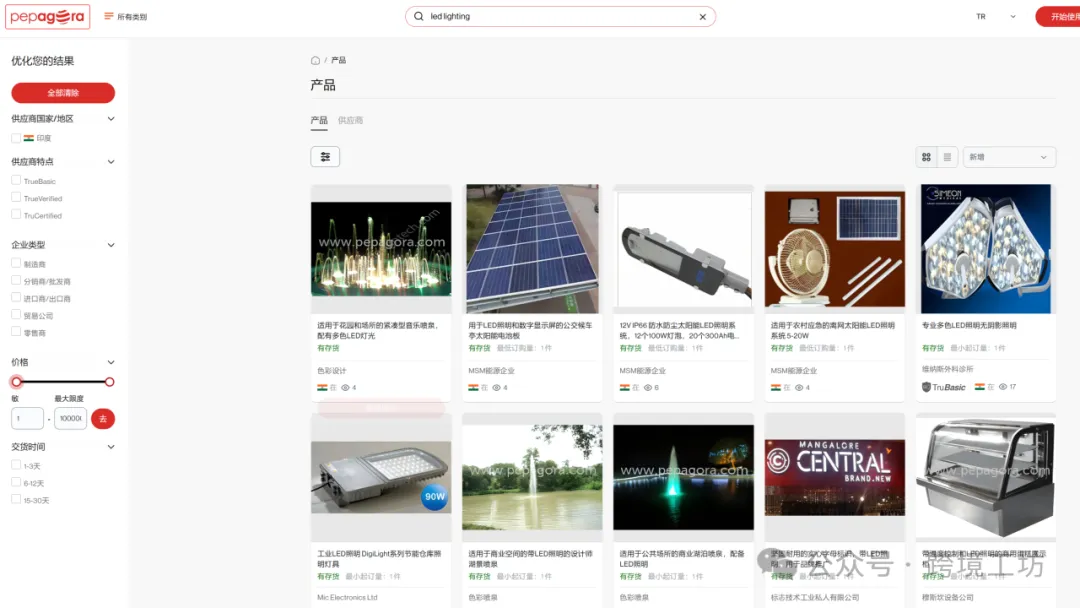Enable the TrueVerified filter checkbox
1080x608 pixels.
tap(16, 198)
